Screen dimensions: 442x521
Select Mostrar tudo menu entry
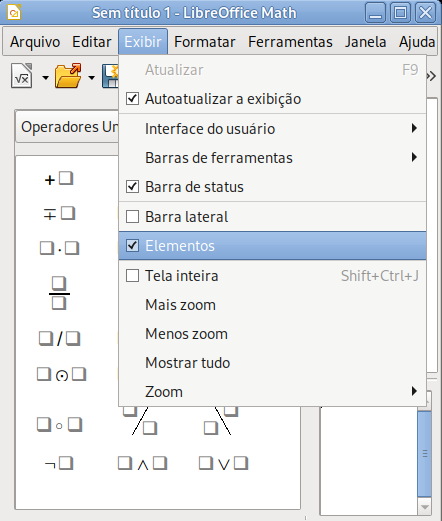point(272,363)
